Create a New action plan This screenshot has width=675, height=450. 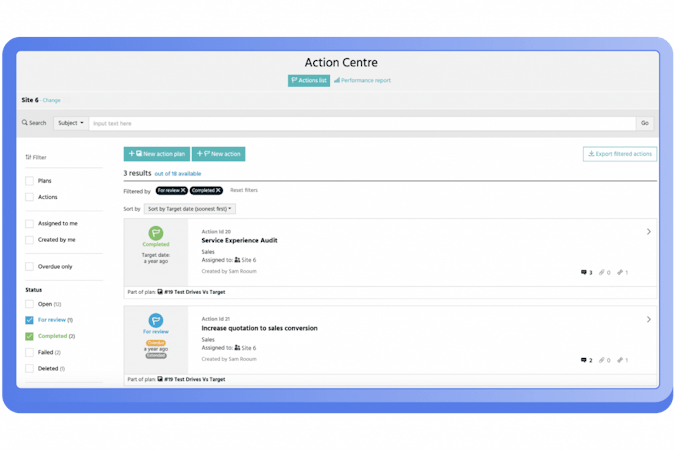[157, 154]
